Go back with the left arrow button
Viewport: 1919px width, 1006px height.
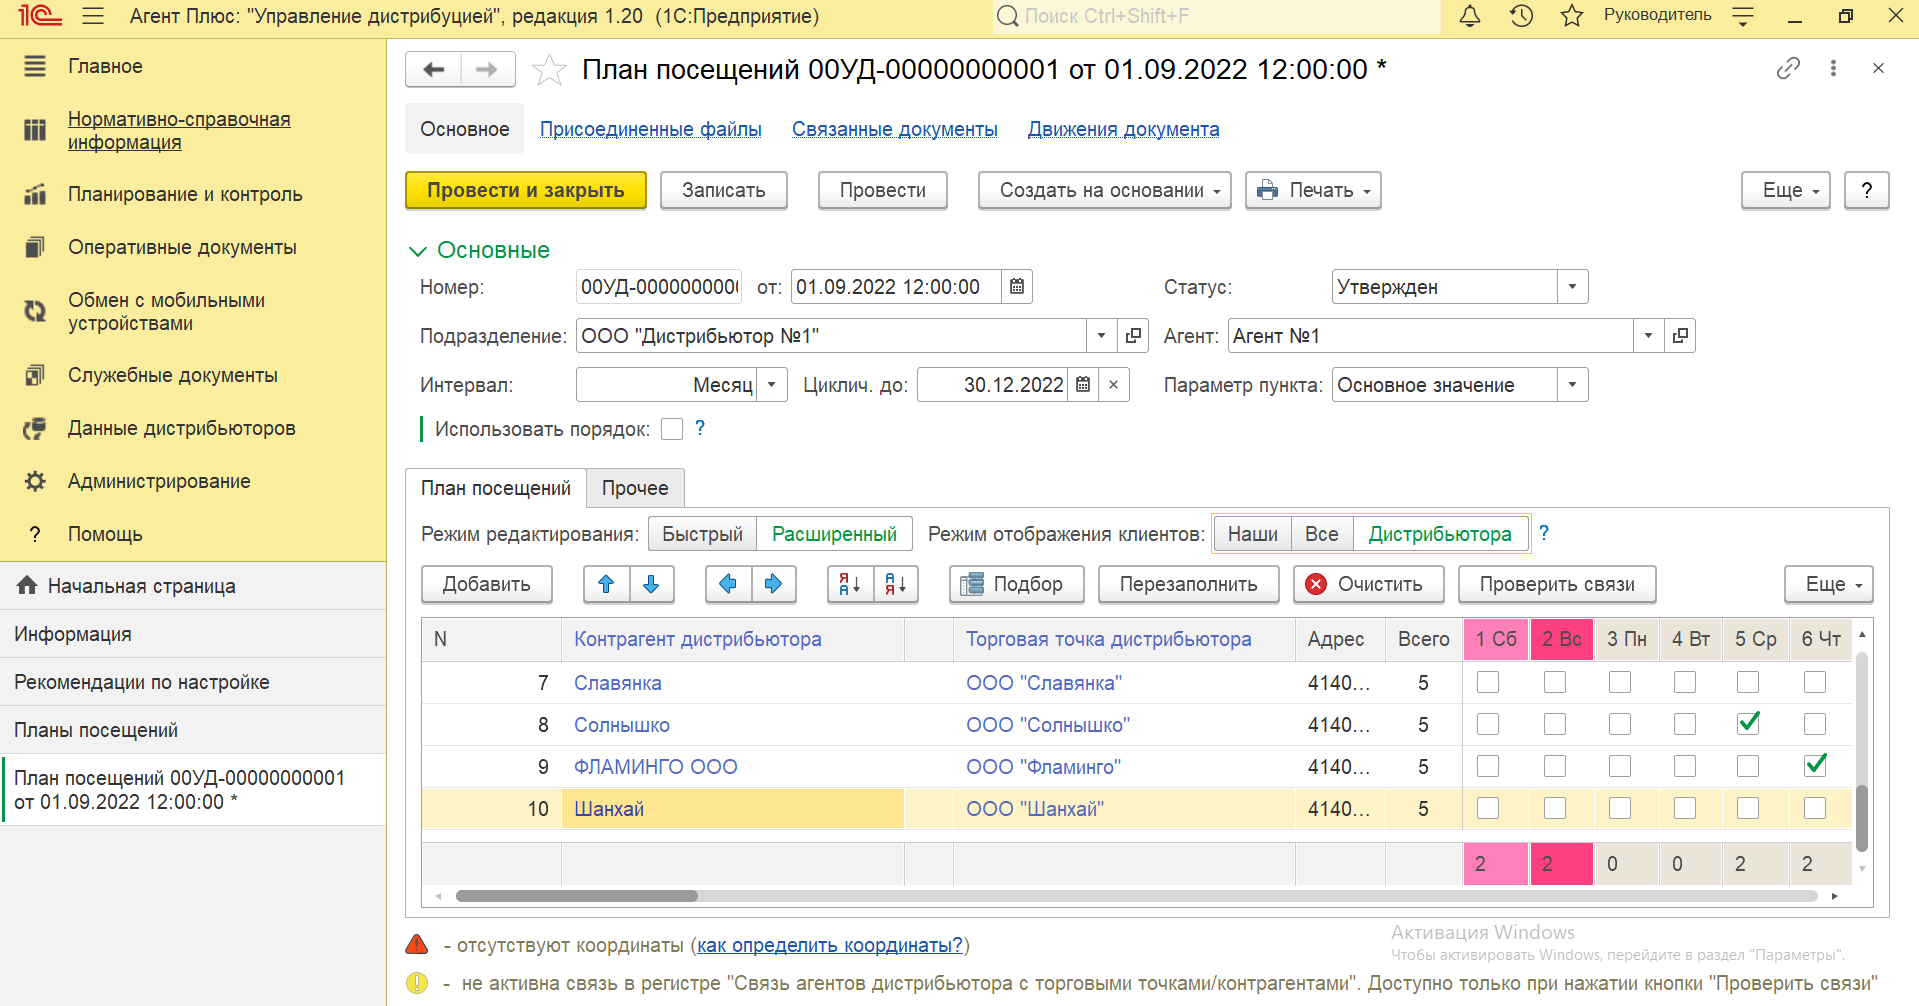[x=433, y=69]
